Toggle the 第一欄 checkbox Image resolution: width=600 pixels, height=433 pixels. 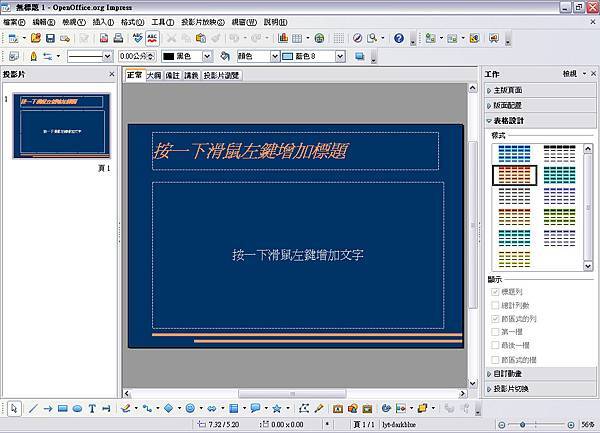coord(495,331)
